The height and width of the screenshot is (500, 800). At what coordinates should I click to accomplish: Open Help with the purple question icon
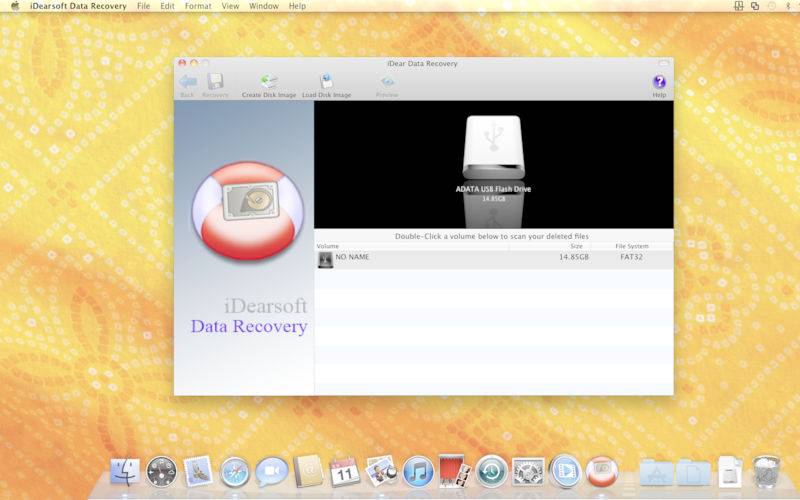[x=659, y=82]
